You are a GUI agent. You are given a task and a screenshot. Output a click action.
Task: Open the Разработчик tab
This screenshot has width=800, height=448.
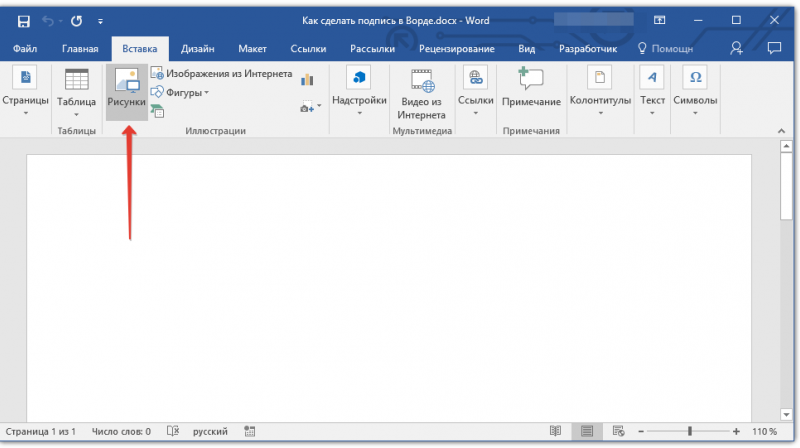[x=588, y=48]
